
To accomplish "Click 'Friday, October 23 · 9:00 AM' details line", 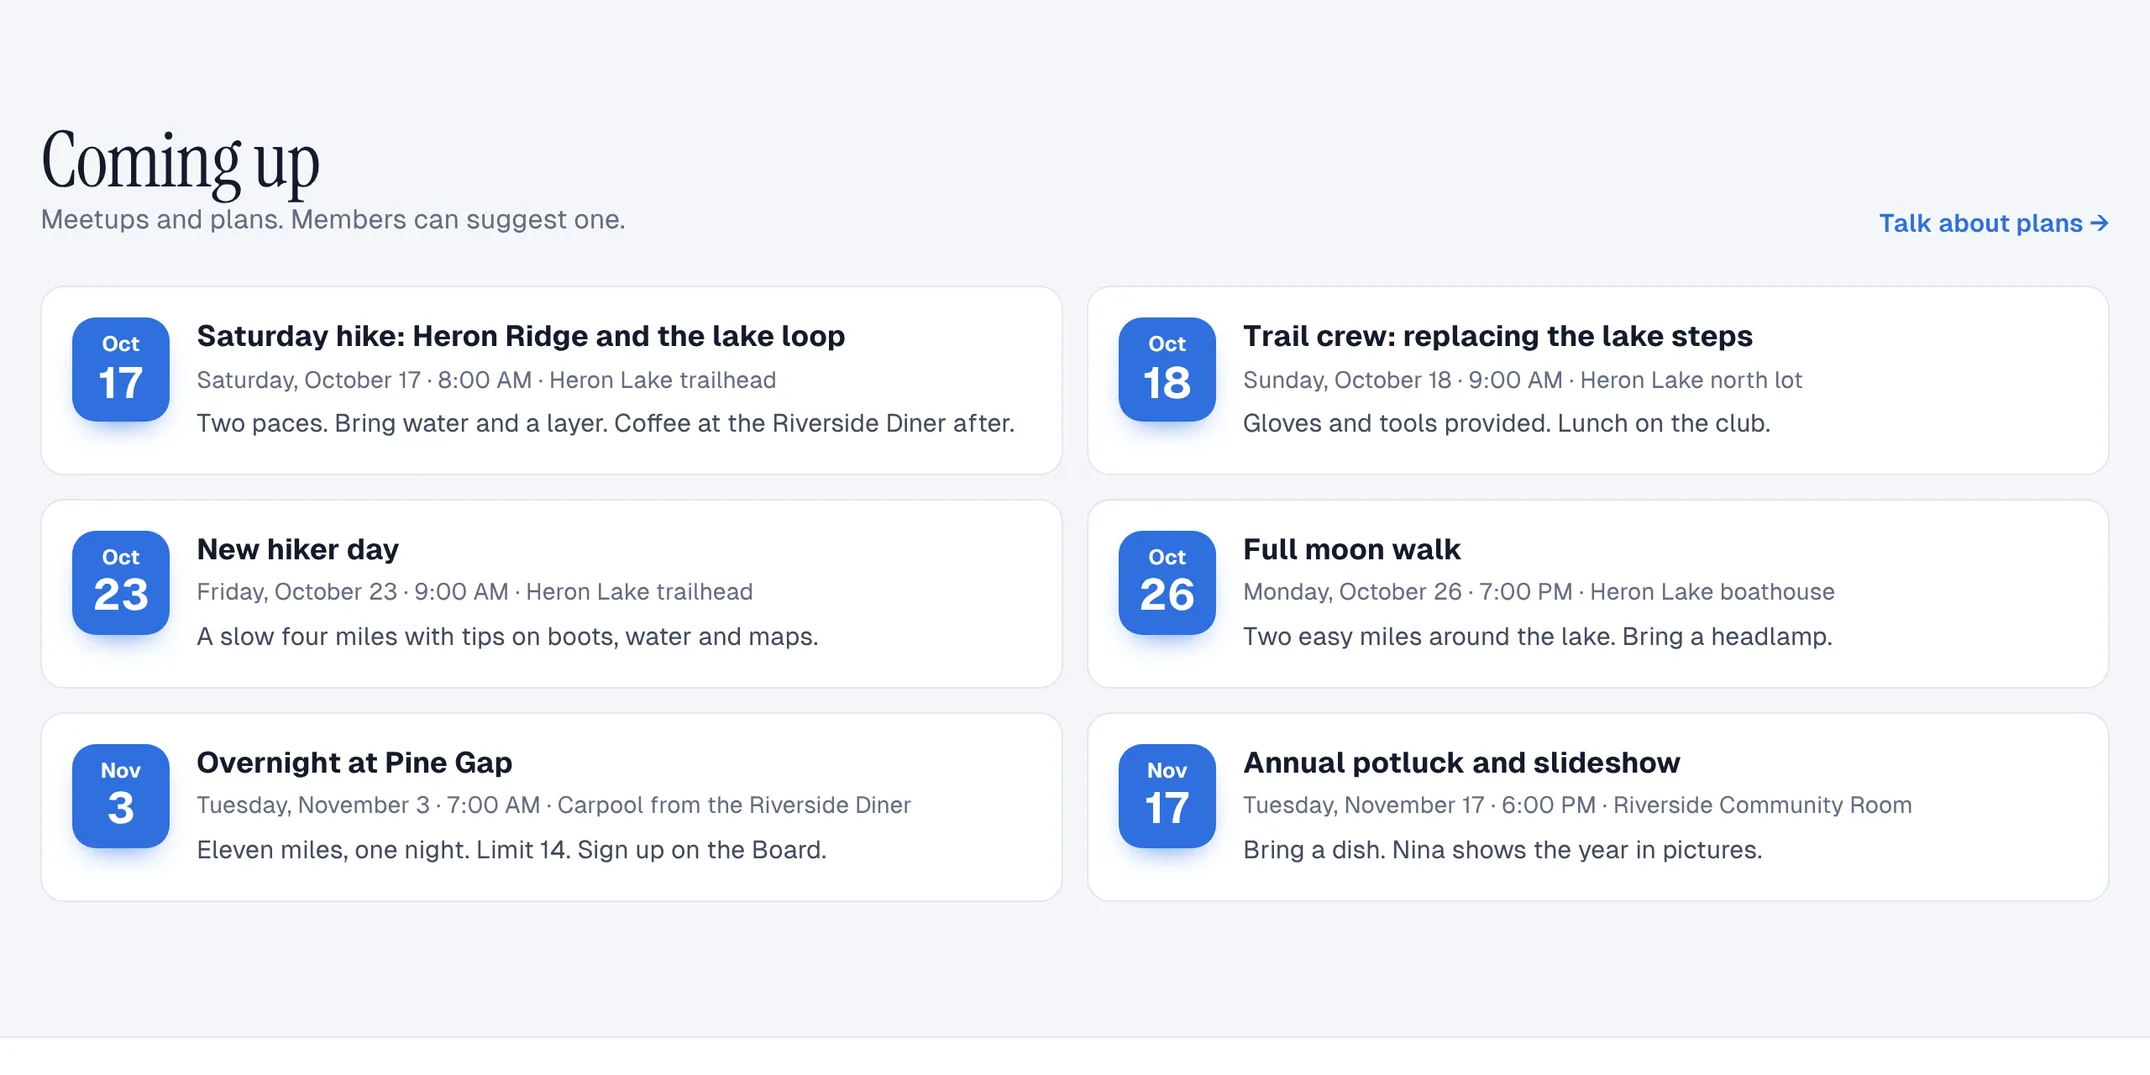I will pyautogui.click(x=474, y=592).
